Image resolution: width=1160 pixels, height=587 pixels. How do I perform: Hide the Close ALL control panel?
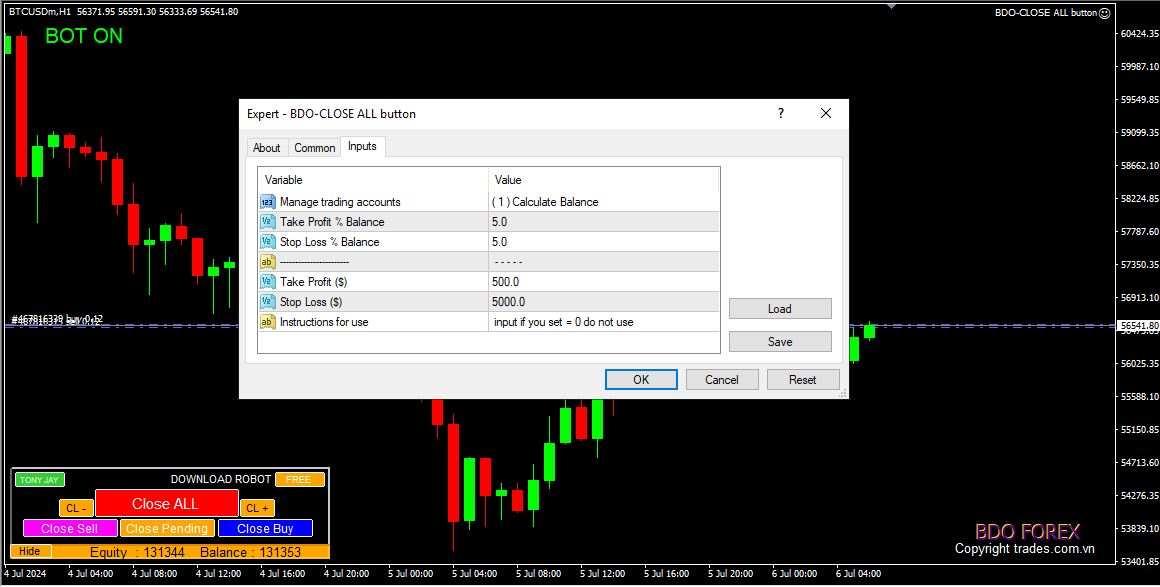click(x=30, y=551)
